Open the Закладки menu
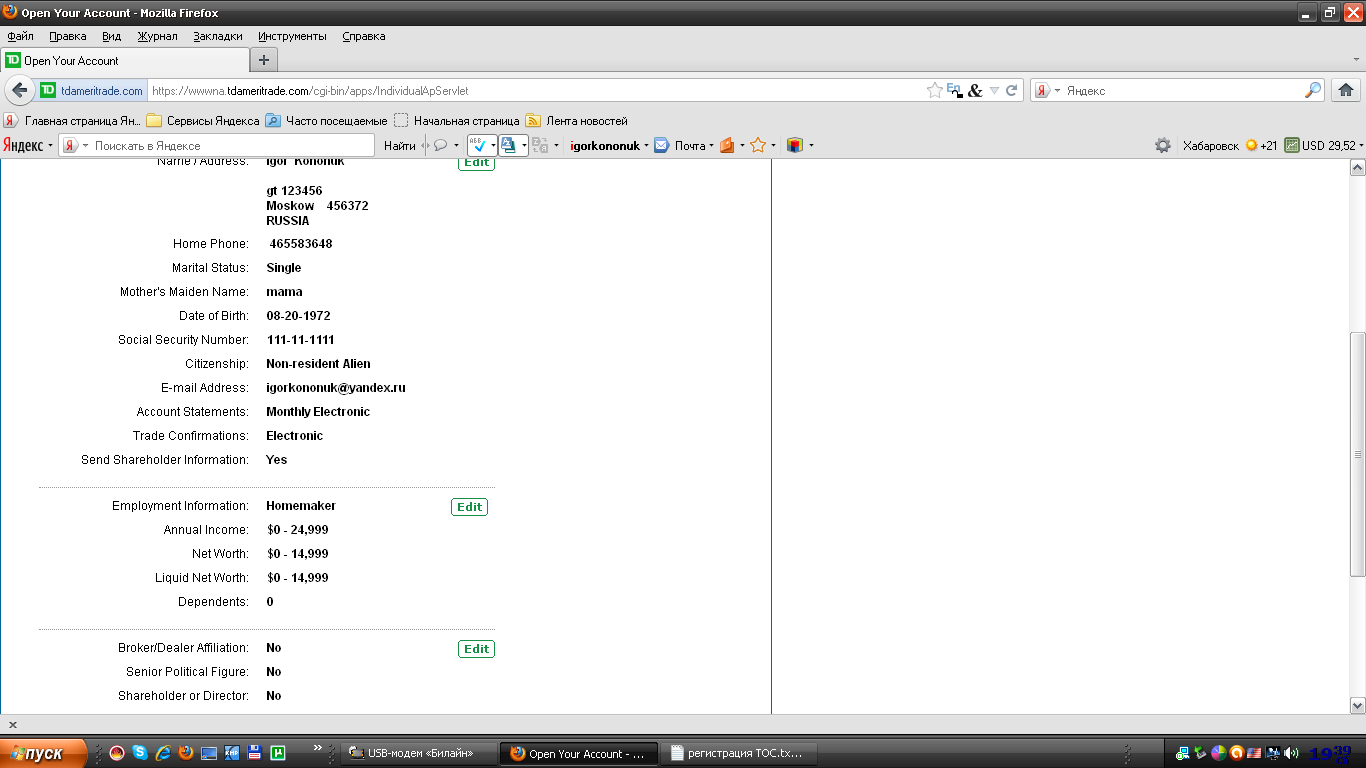This screenshot has height=768, width=1366. (218, 36)
